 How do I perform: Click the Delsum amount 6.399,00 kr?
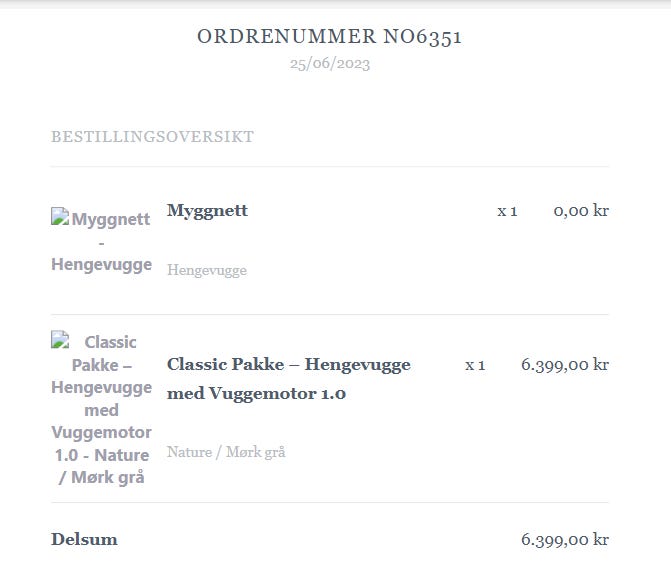564,540
